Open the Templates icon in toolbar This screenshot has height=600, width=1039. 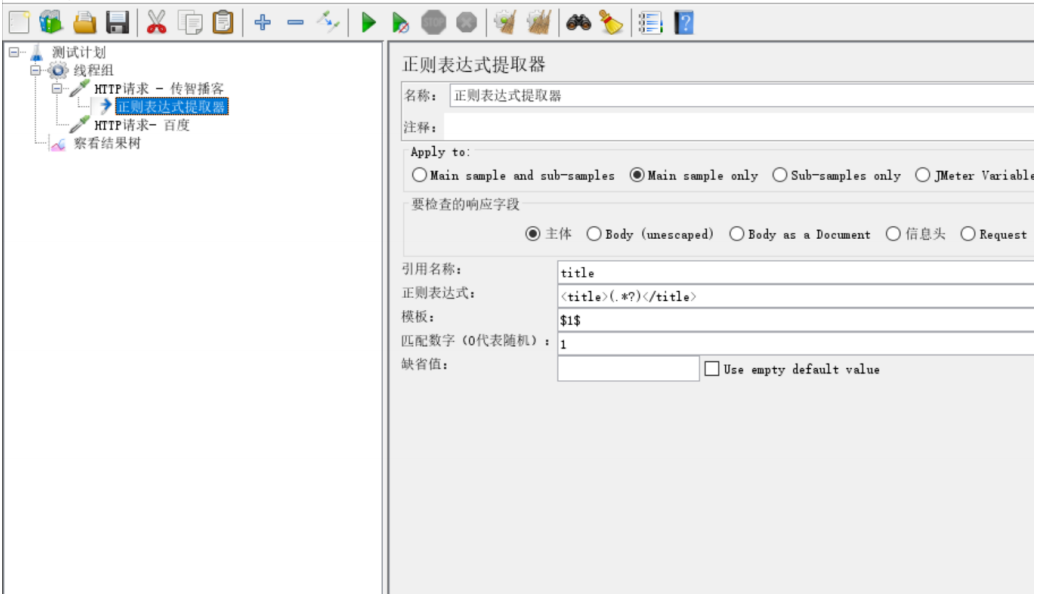pyautogui.click(x=51, y=22)
